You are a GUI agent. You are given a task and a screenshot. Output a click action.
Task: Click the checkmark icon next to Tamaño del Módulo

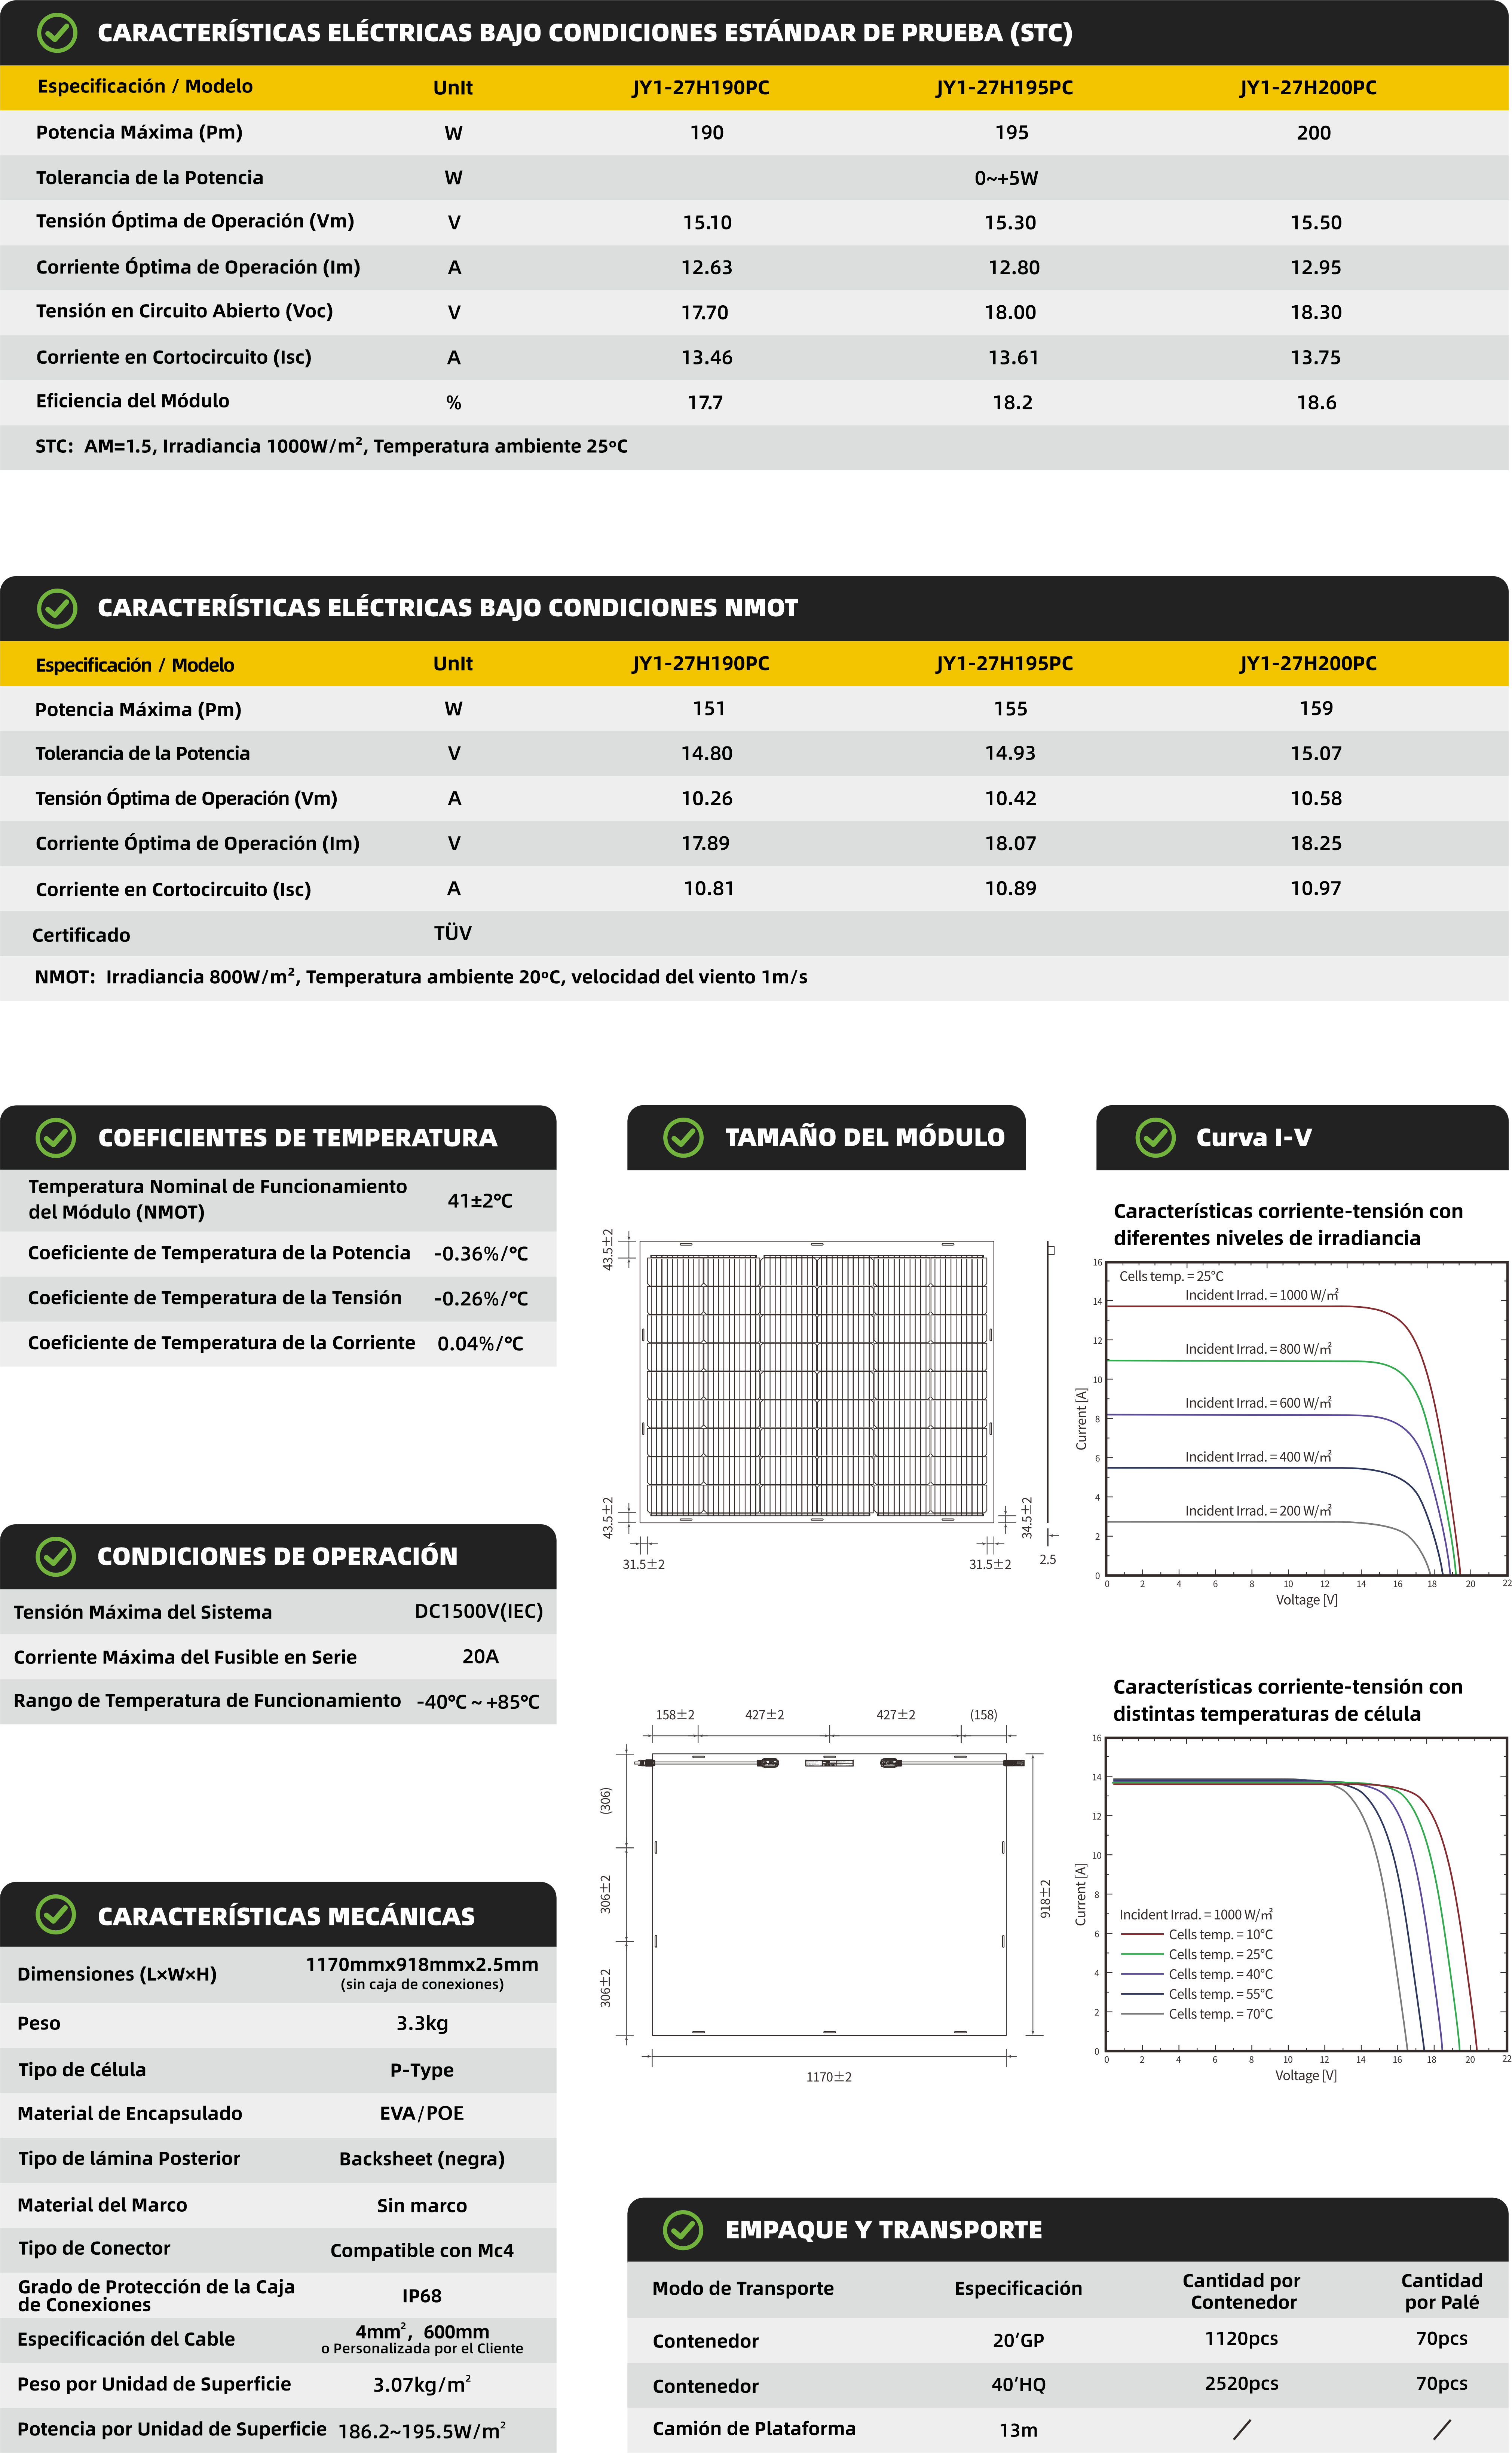[684, 1138]
